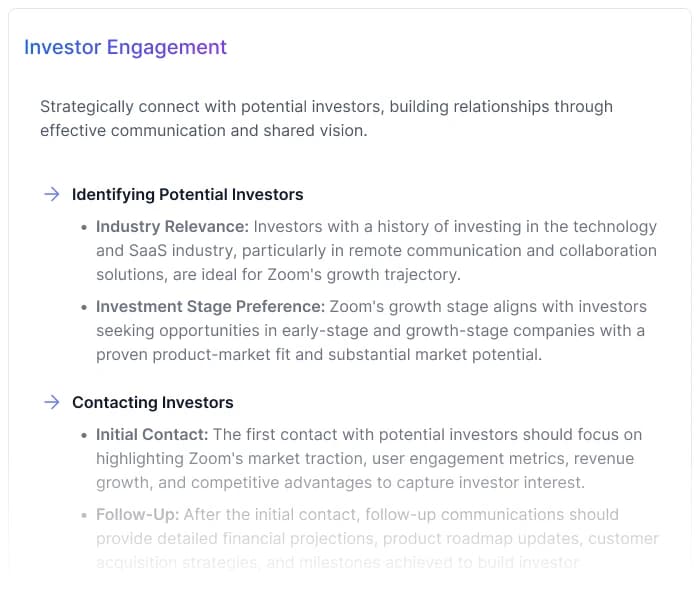Screen dimensions: 700x600
Task: Click the bold Initial Contact label
Action: 152,435
